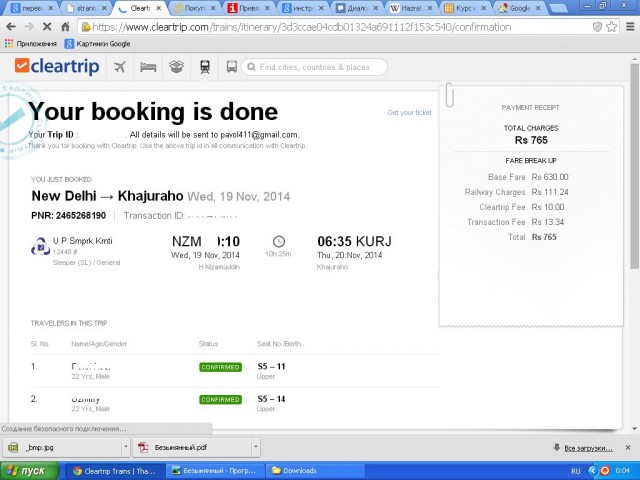Image resolution: width=640 pixels, height=480 pixels.
Task: Select the Trains icon in Cleartrip header
Action: (x=205, y=67)
